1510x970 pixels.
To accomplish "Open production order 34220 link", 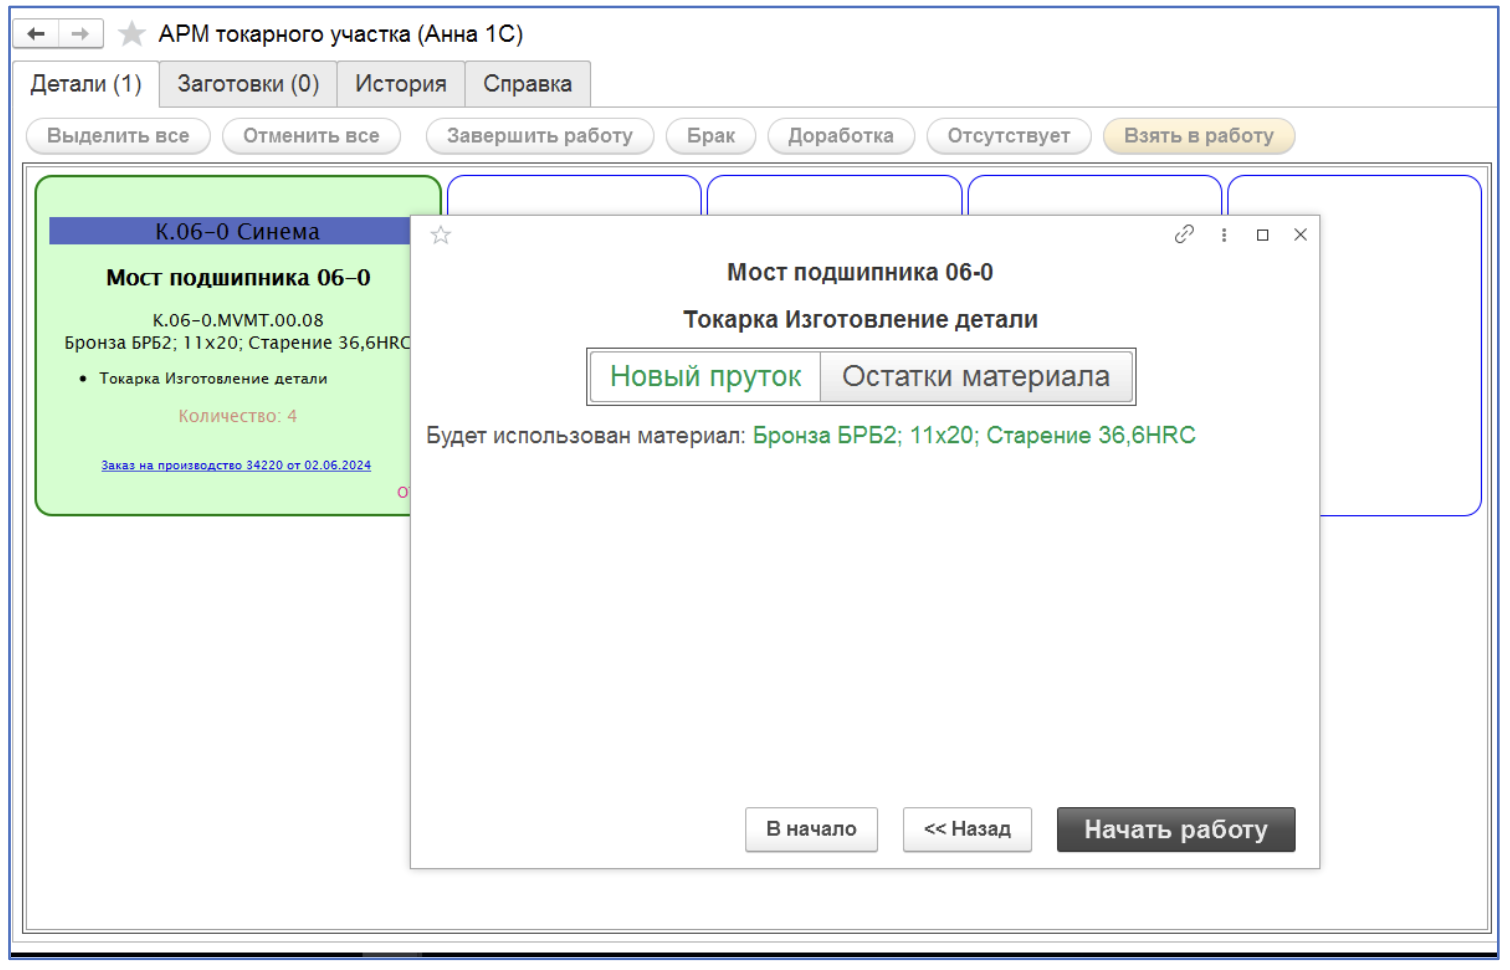I will click(236, 465).
